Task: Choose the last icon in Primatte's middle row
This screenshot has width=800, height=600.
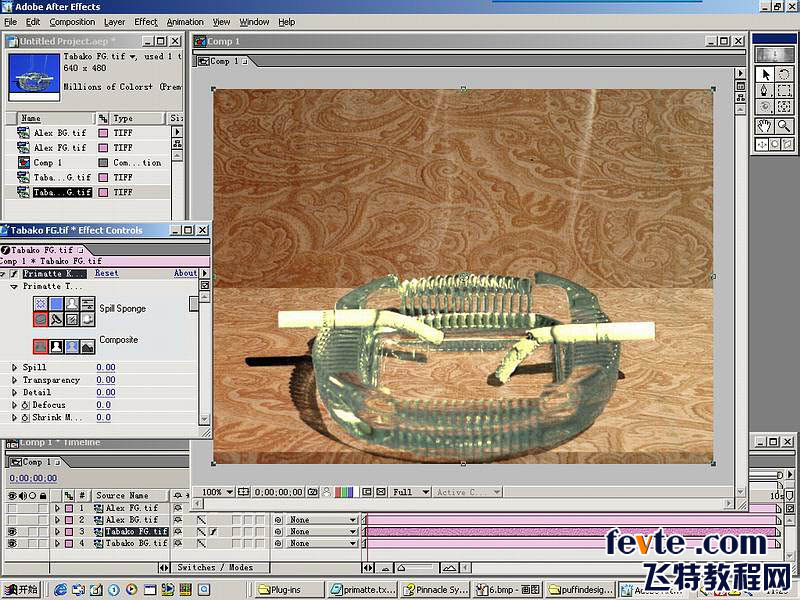Action: (88, 319)
